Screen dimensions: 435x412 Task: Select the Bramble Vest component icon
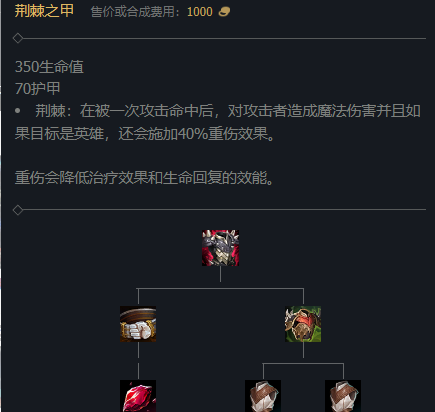point(303,324)
